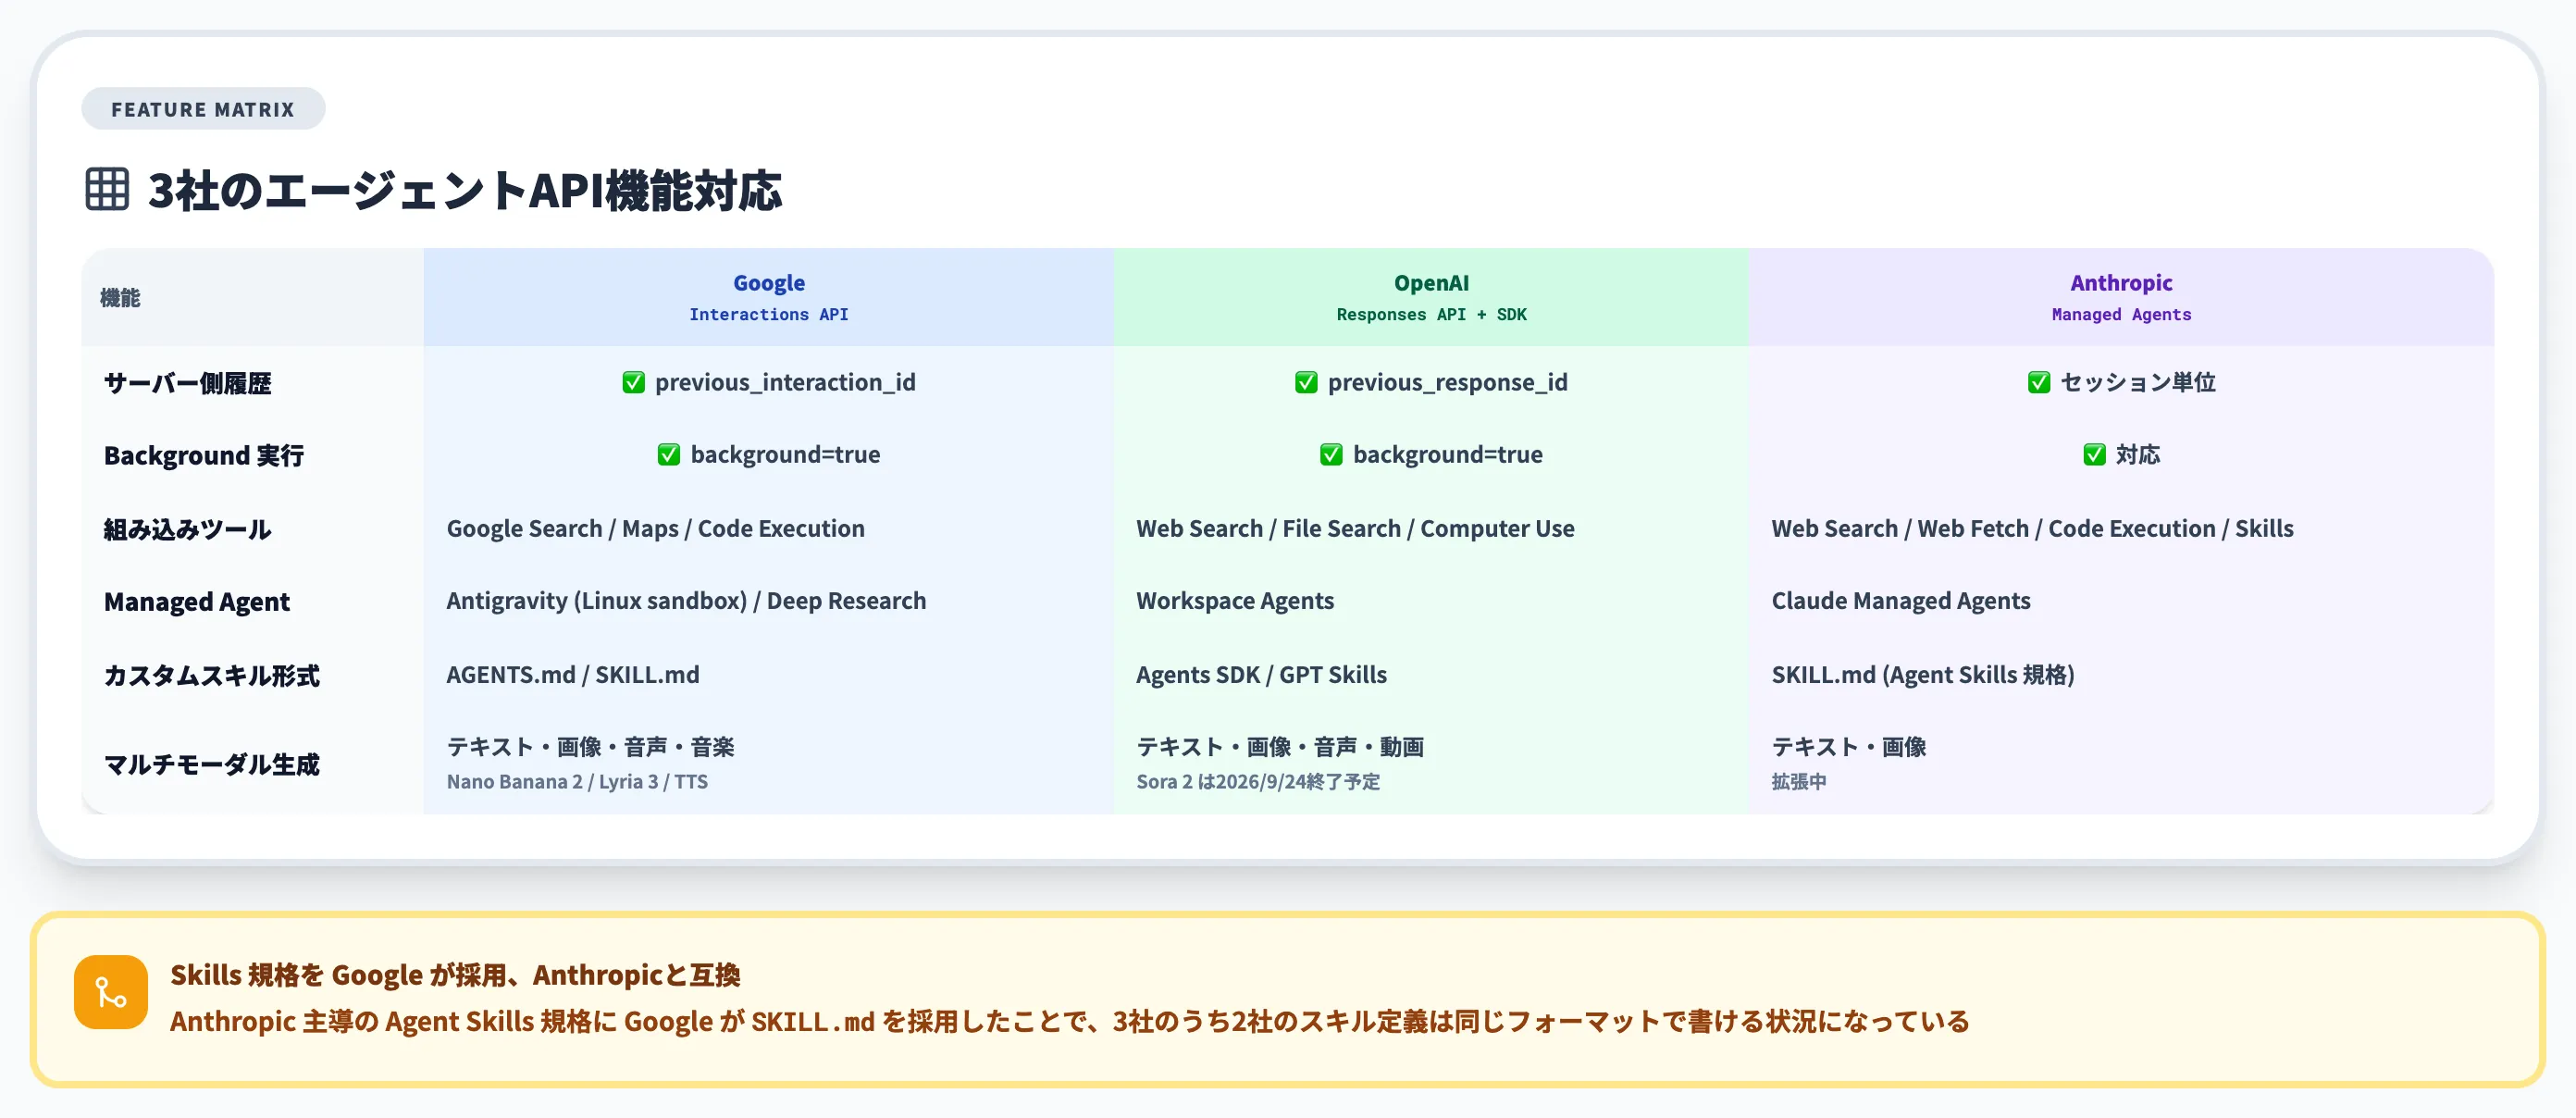This screenshot has width=2576, height=1118.
Task: Click the green check beside previous_interaction_id
Action: (633, 382)
